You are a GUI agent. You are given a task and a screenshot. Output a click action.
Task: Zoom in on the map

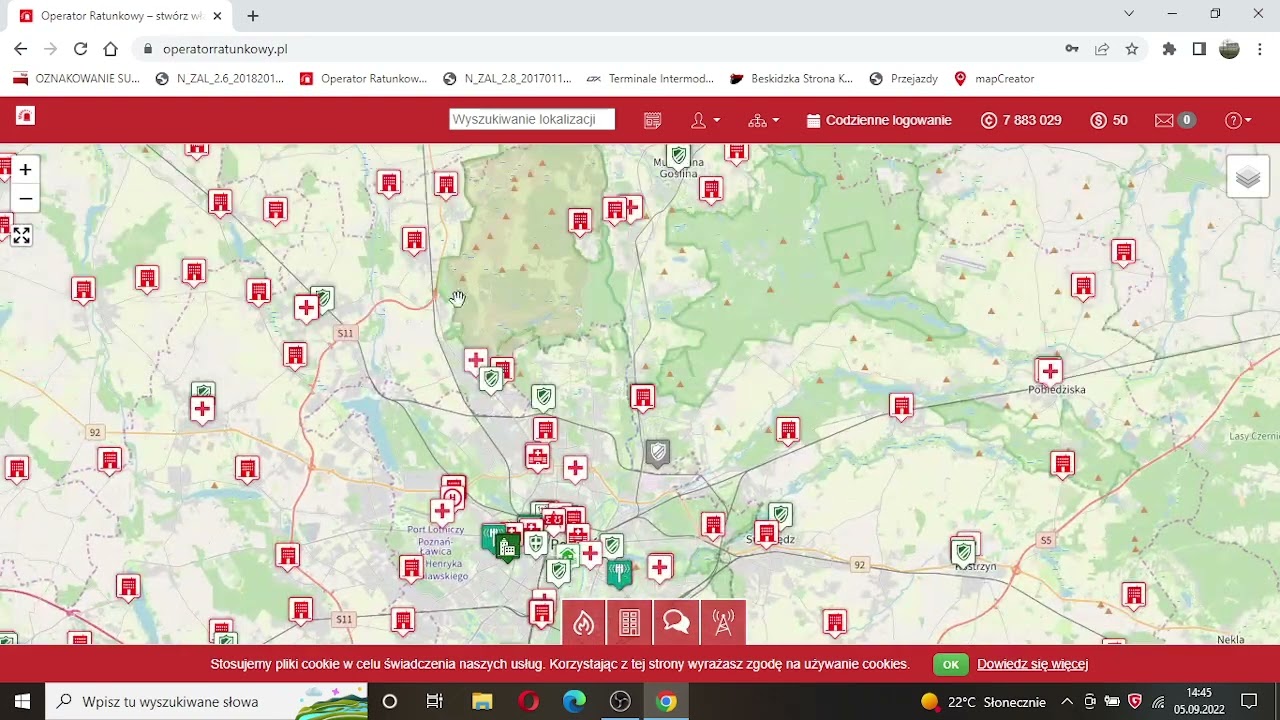pos(25,170)
